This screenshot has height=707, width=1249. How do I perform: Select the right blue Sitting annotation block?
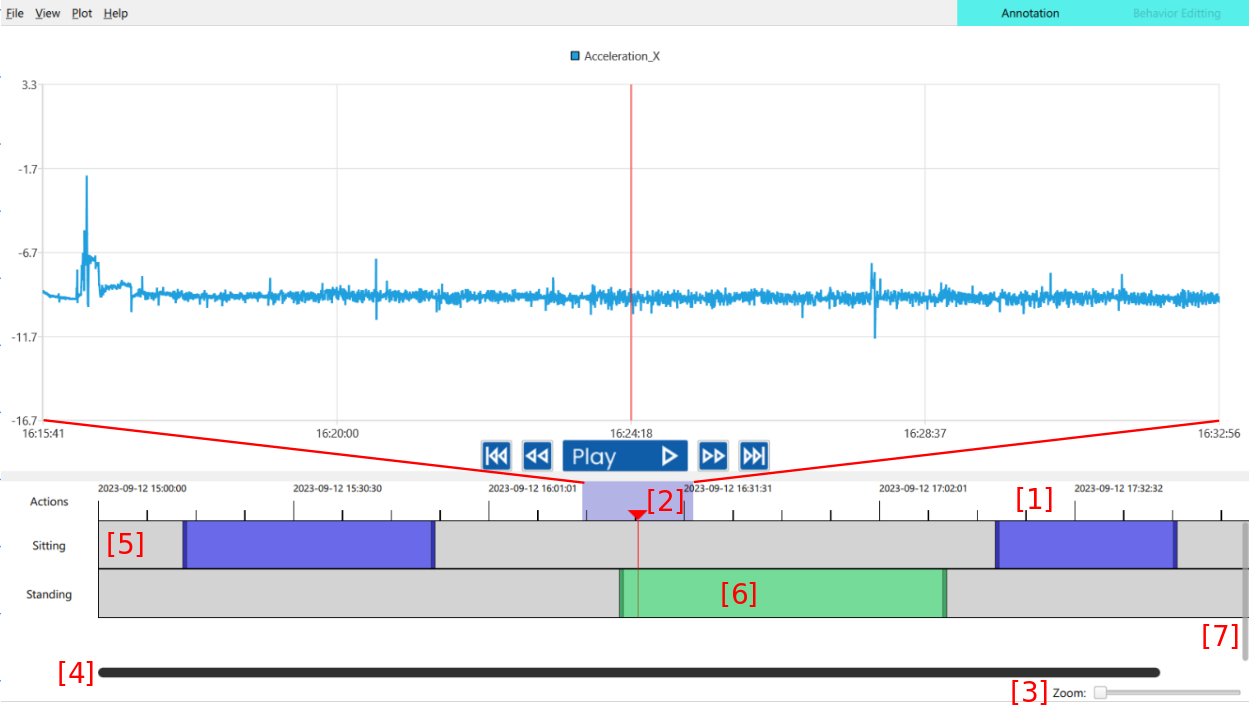click(1085, 544)
